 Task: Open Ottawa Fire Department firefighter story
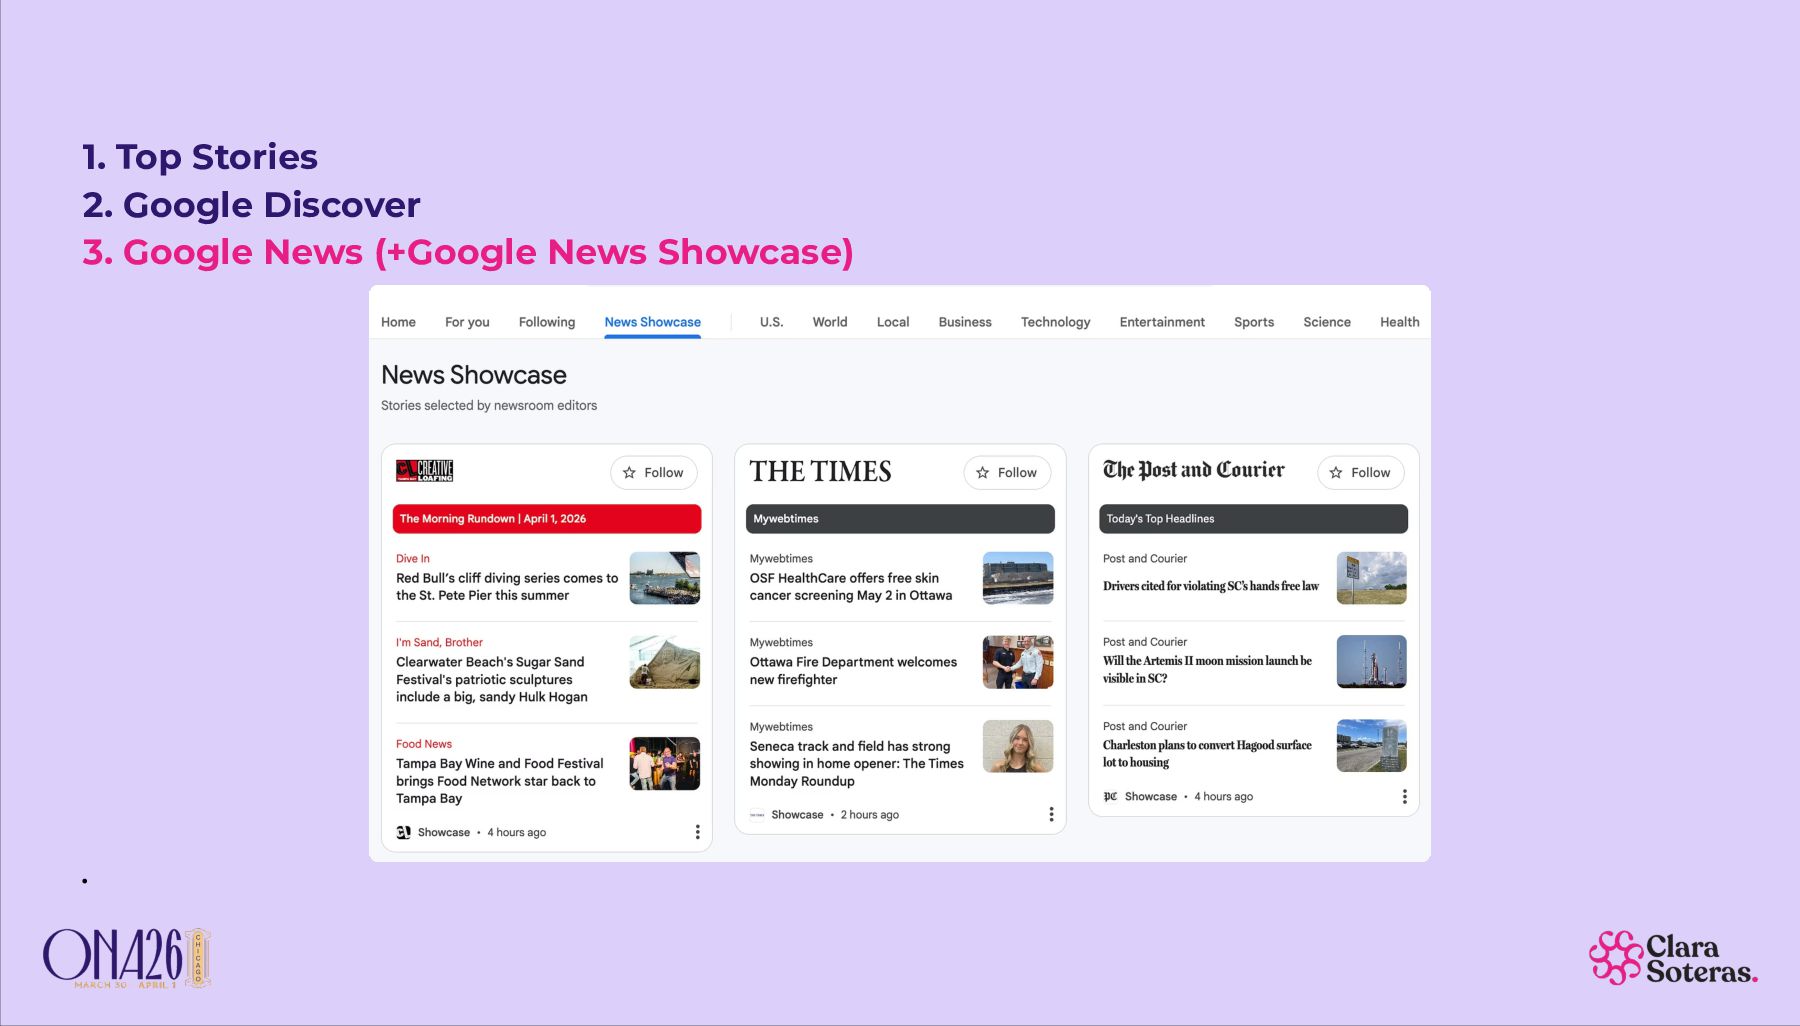[x=853, y=671]
